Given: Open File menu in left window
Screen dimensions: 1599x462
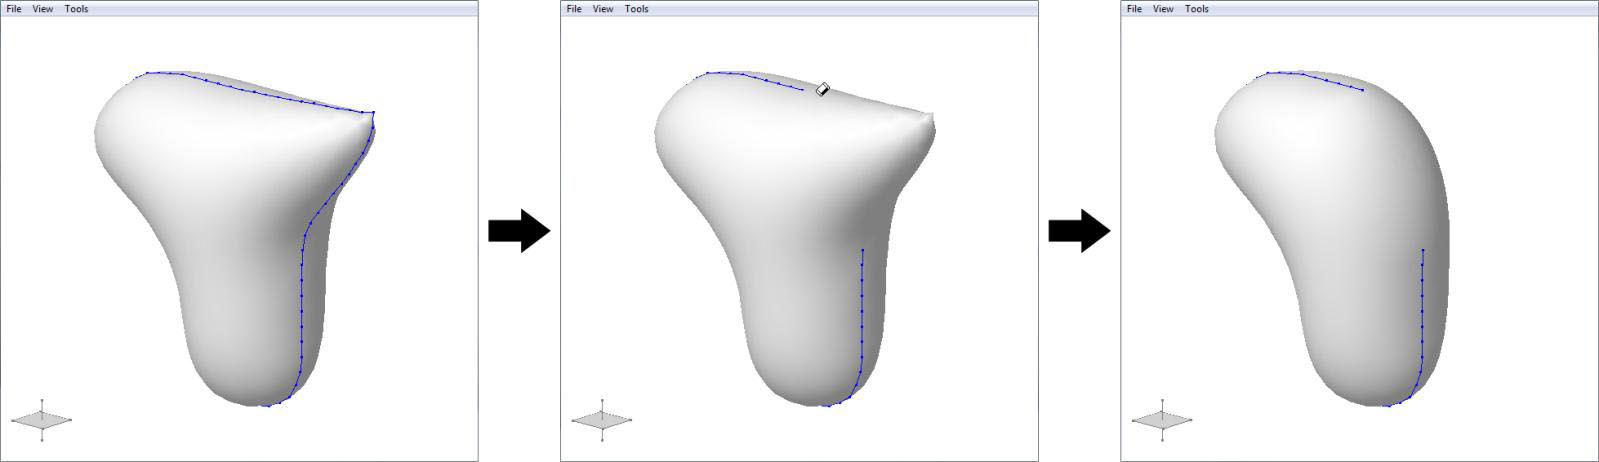Looking at the screenshot, I should click(14, 9).
